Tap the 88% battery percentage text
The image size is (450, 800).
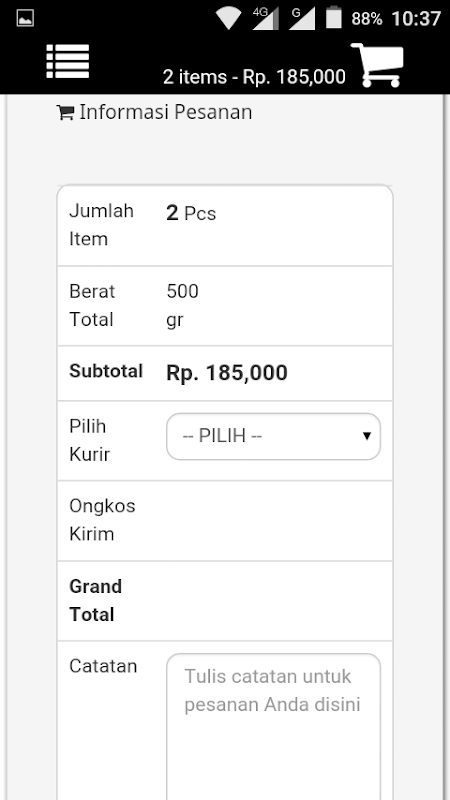pyautogui.click(x=366, y=19)
